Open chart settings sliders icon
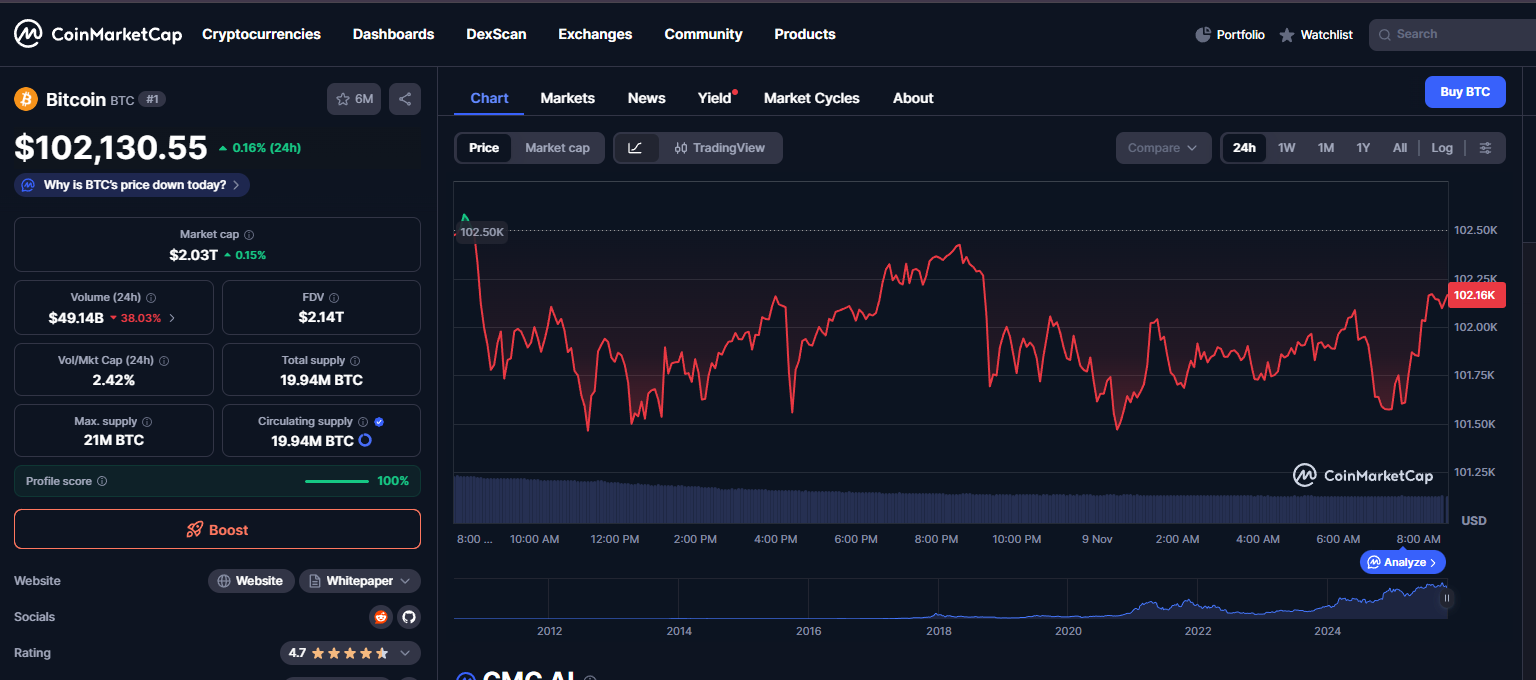 click(x=1485, y=148)
